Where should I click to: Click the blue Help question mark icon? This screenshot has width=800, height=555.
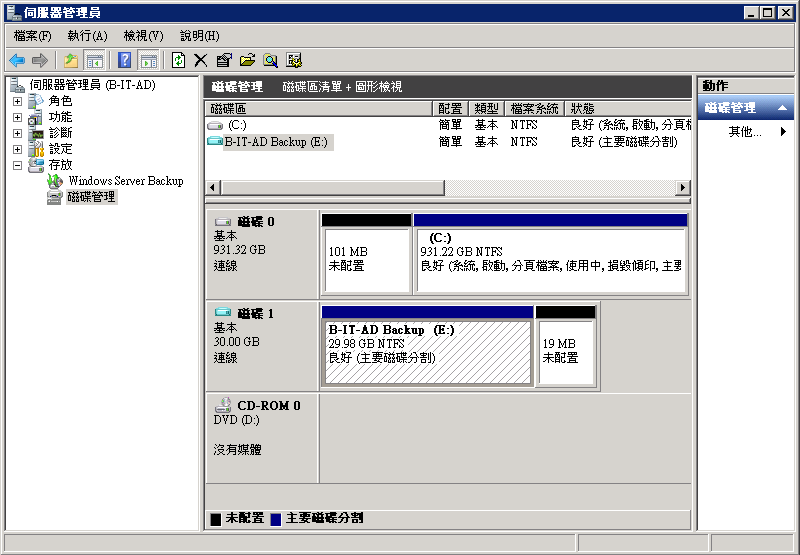coord(124,60)
